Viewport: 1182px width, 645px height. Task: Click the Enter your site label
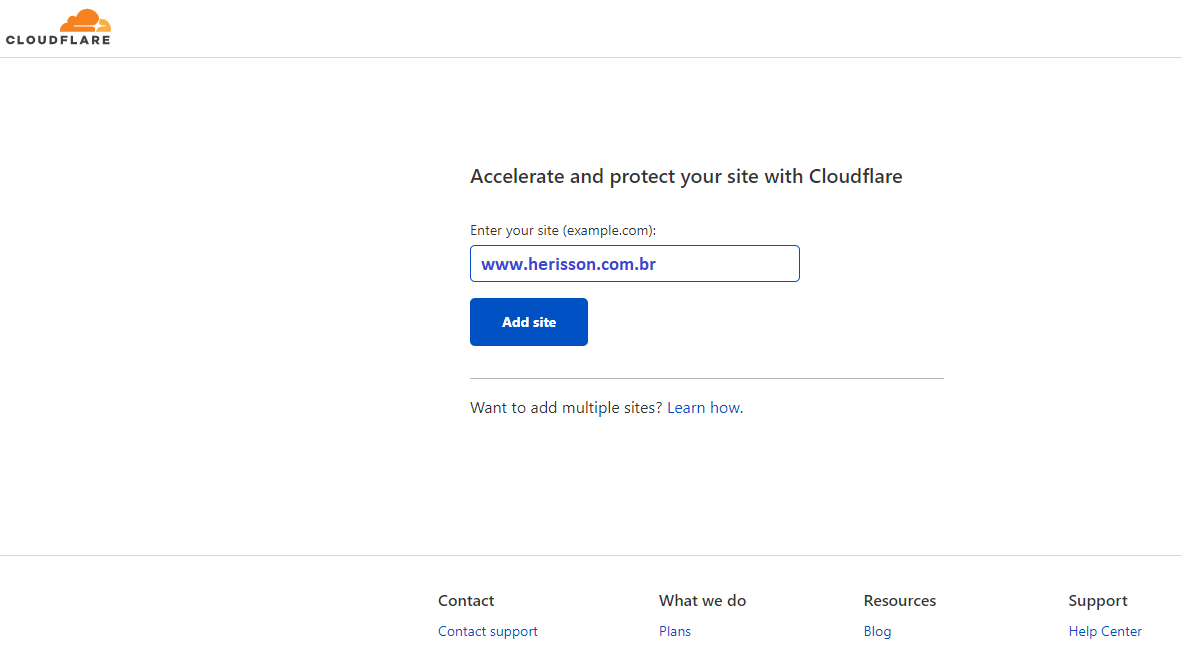563,231
